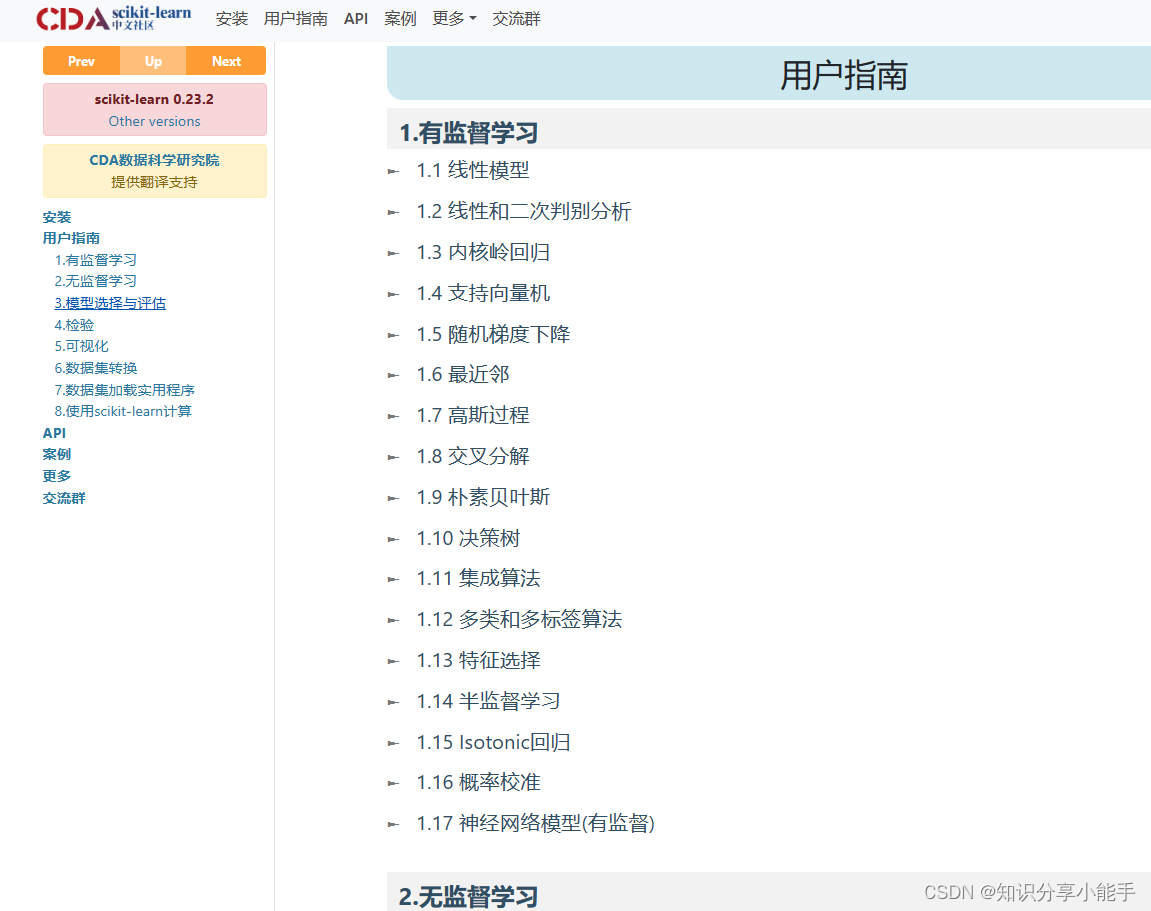Expand the 1.17 神经网络模型(有监督) section arrow
The image size is (1151, 911).
click(391, 823)
